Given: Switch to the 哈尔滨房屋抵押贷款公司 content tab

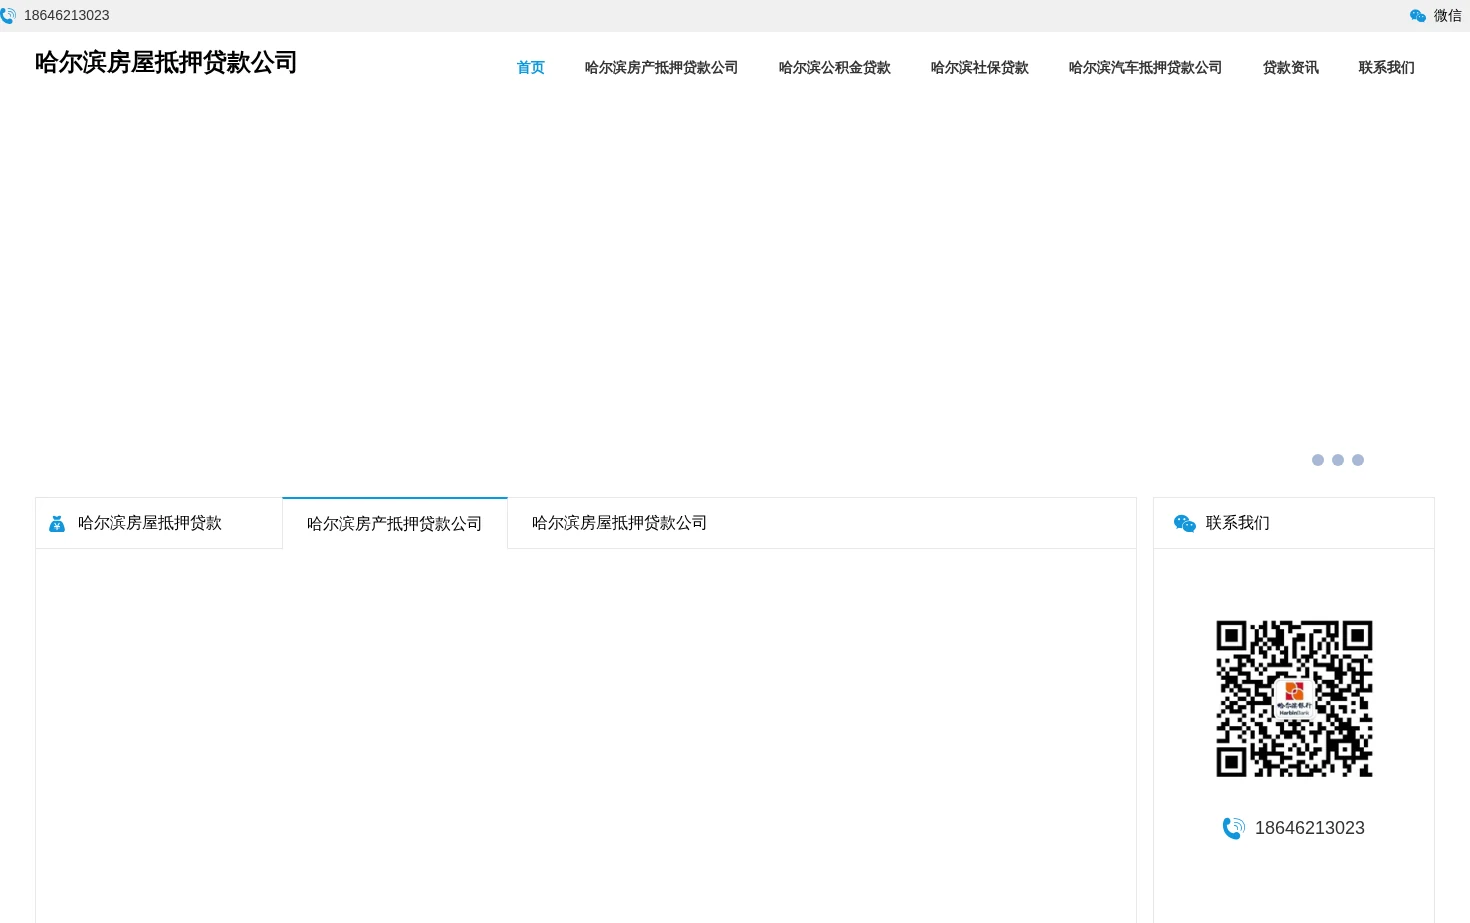Looking at the screenshot, I should 619,523.
